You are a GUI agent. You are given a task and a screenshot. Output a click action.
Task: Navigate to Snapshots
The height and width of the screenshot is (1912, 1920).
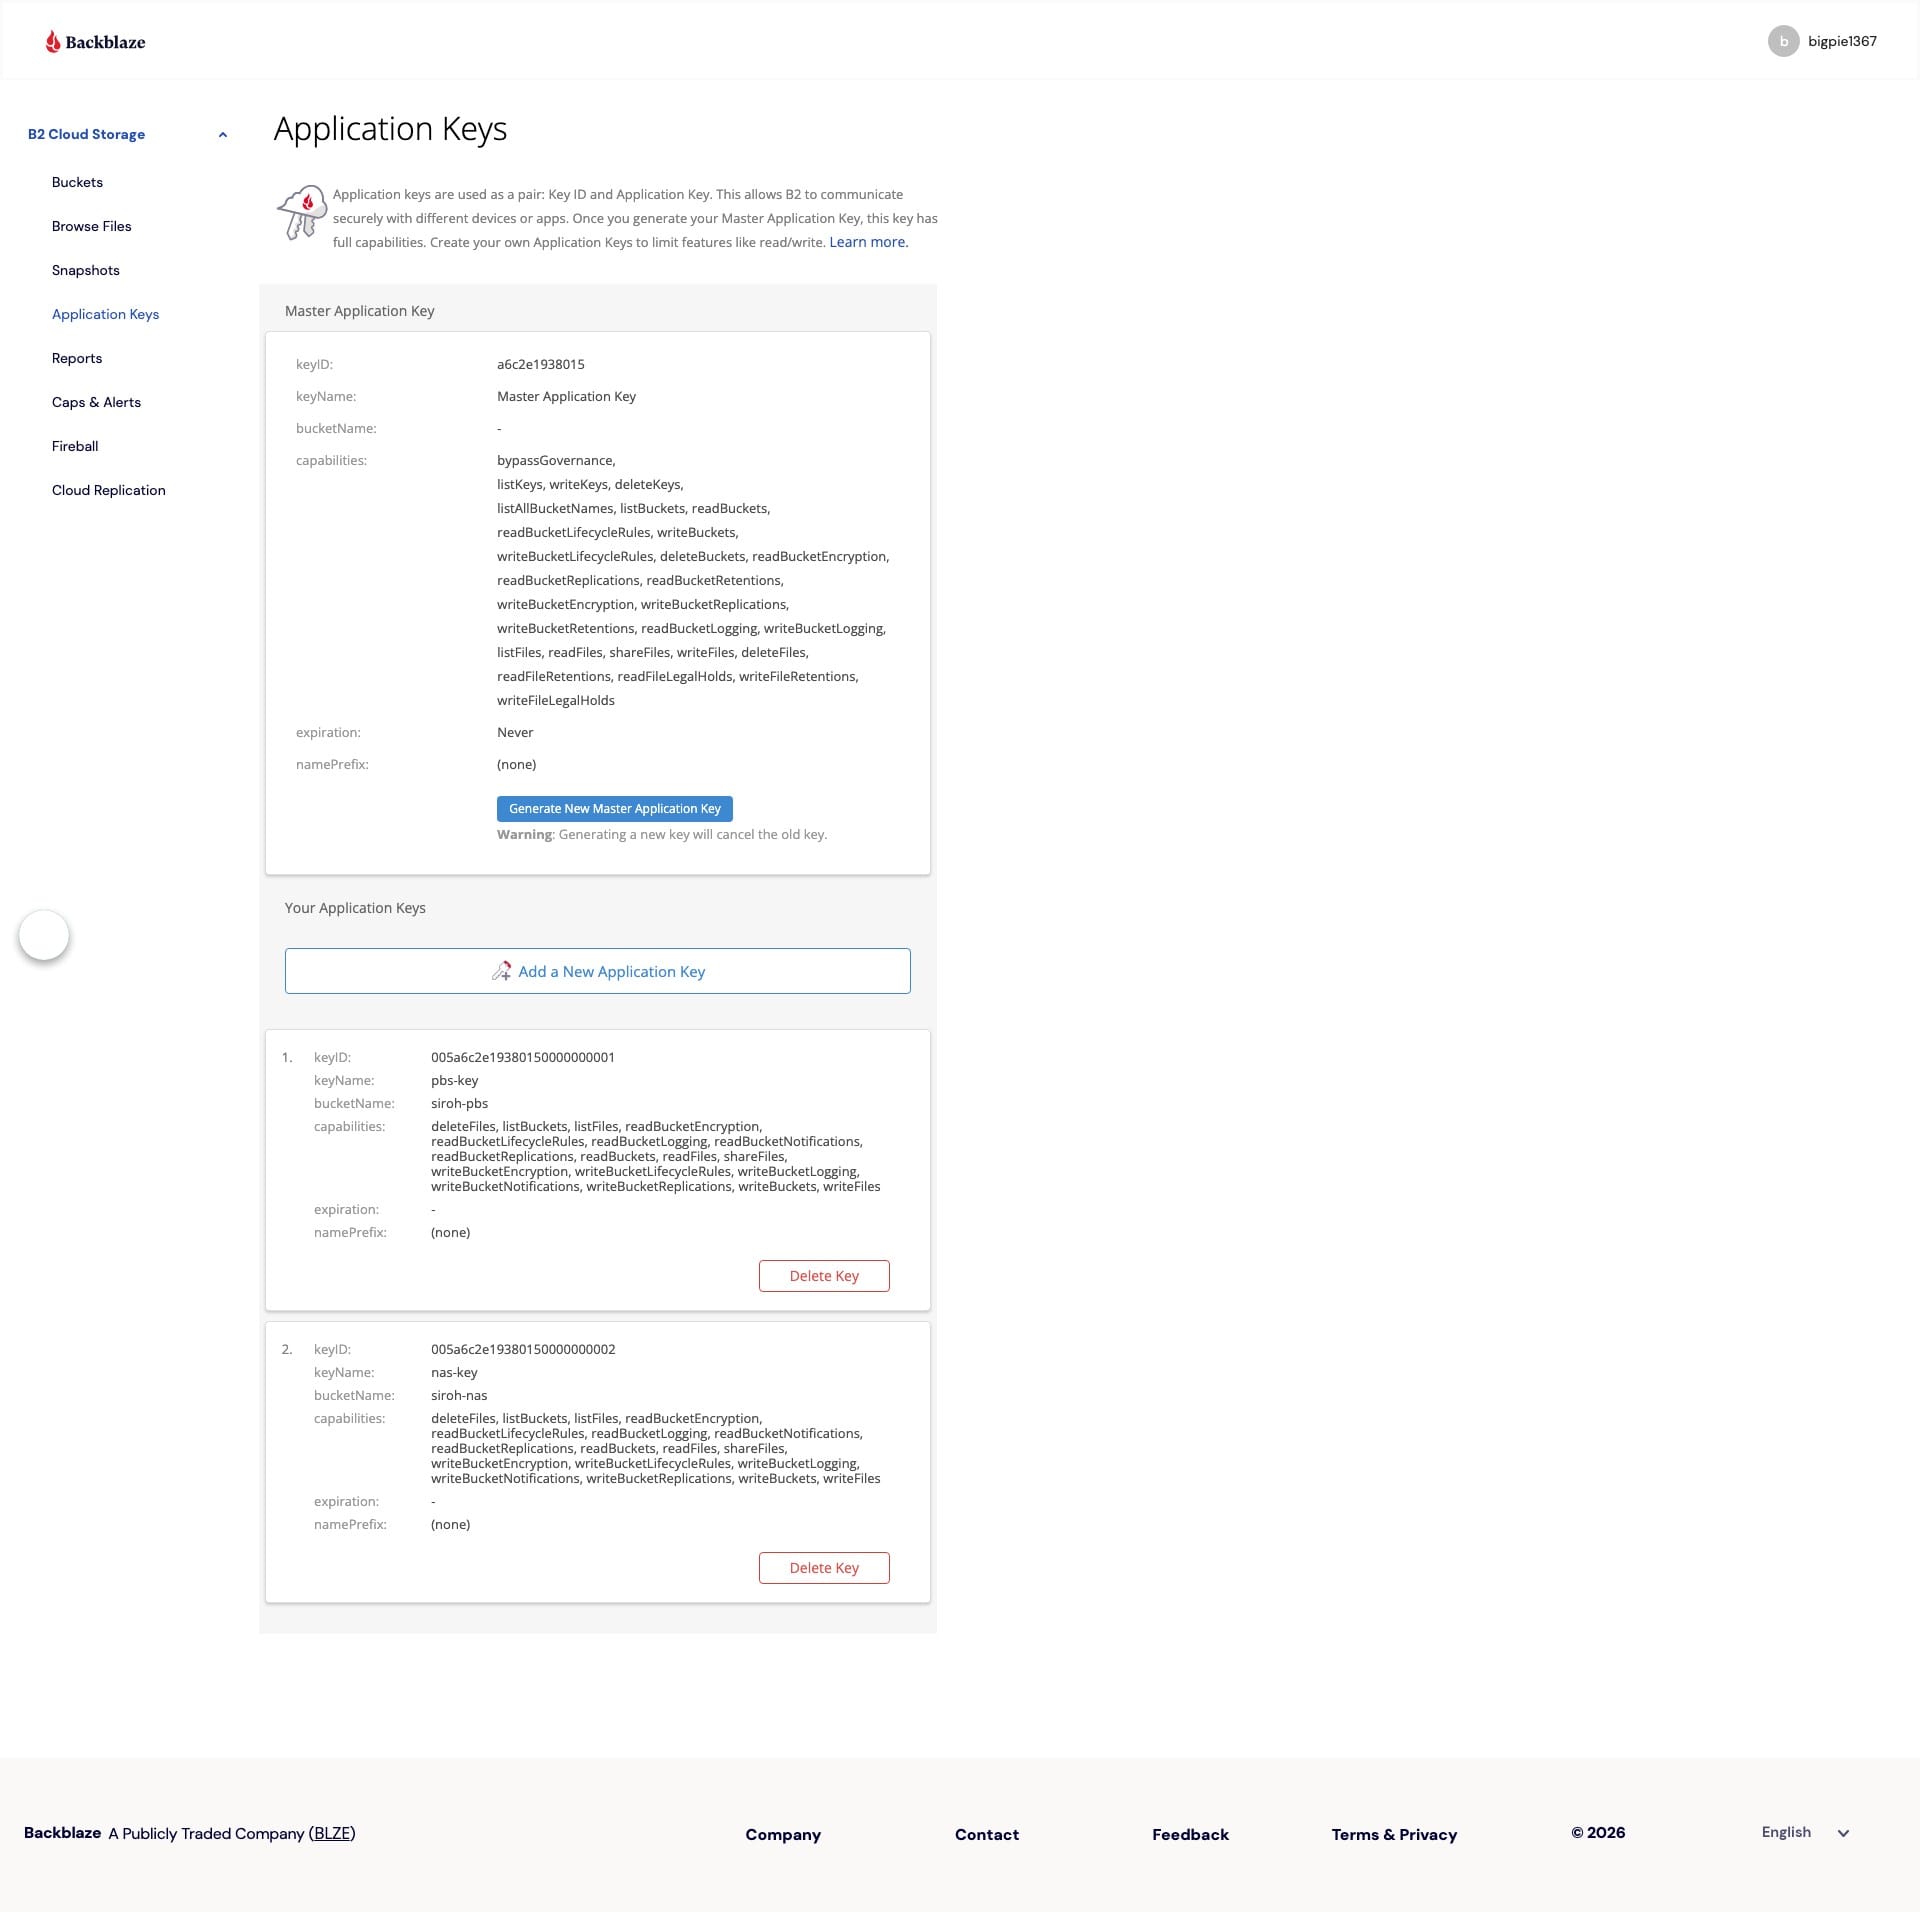[x=85, y=270]
